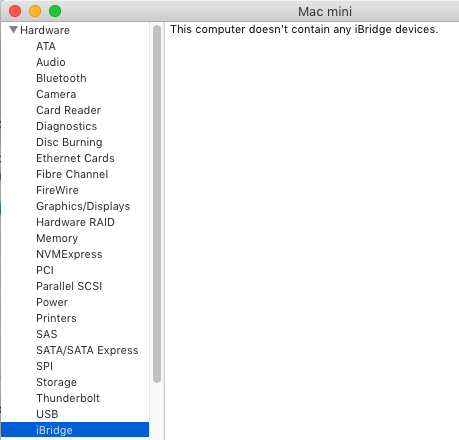Click the sidebar vertical scrollbar thumb
459x440 pixels.
(157, 204)
